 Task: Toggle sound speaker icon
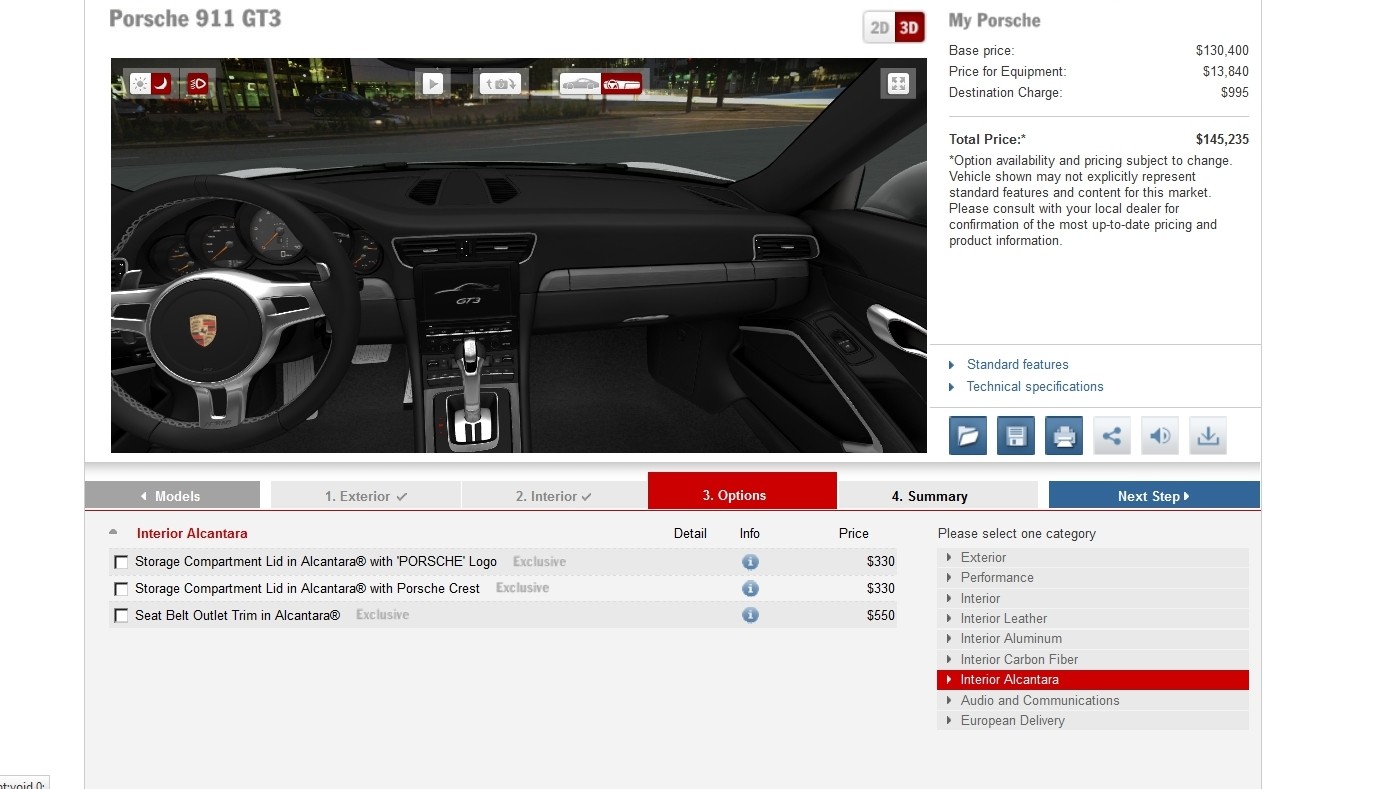pos(1160,436)
